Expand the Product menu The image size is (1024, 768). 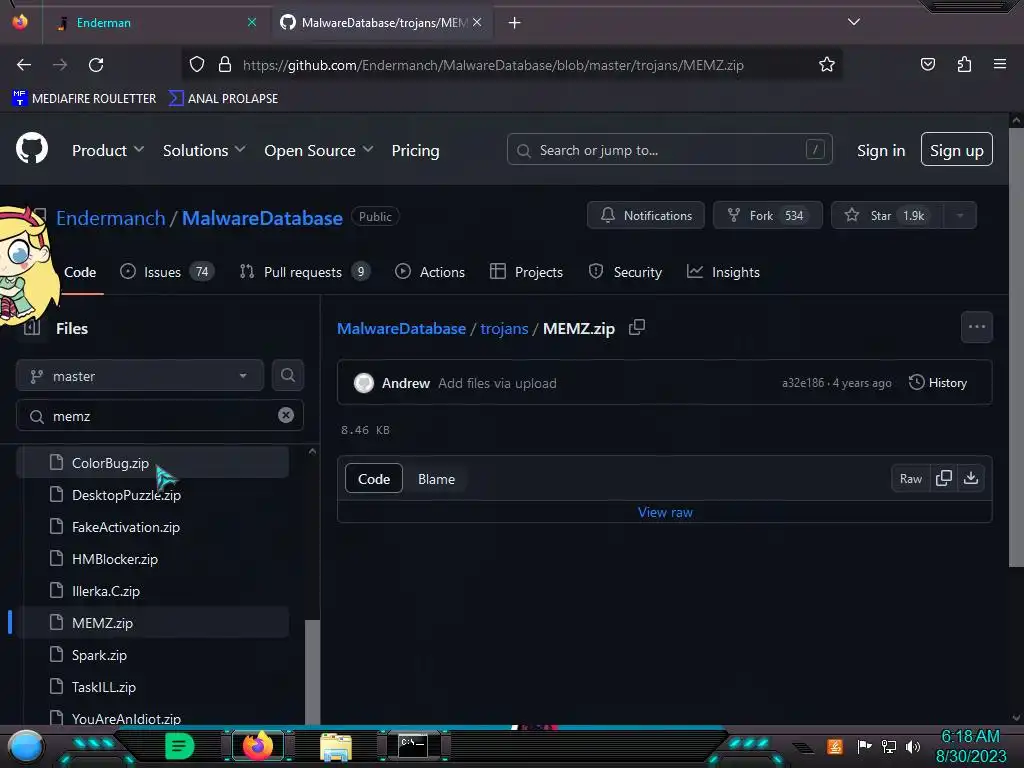[108, 150]
